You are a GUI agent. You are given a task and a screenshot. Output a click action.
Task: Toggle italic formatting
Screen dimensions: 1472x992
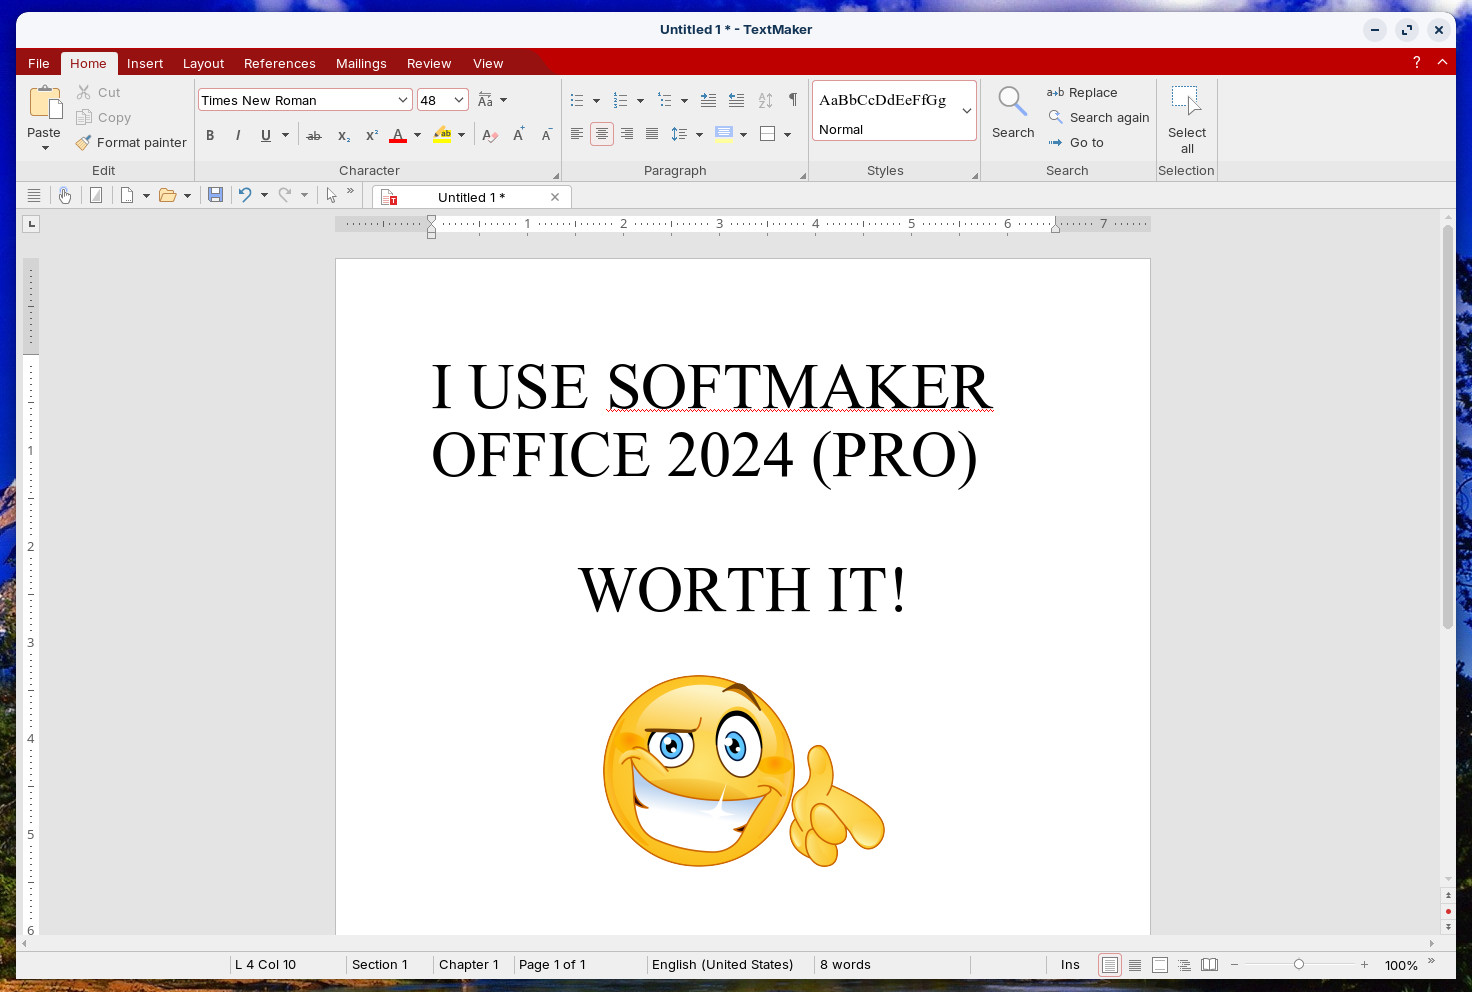[238, 135]
